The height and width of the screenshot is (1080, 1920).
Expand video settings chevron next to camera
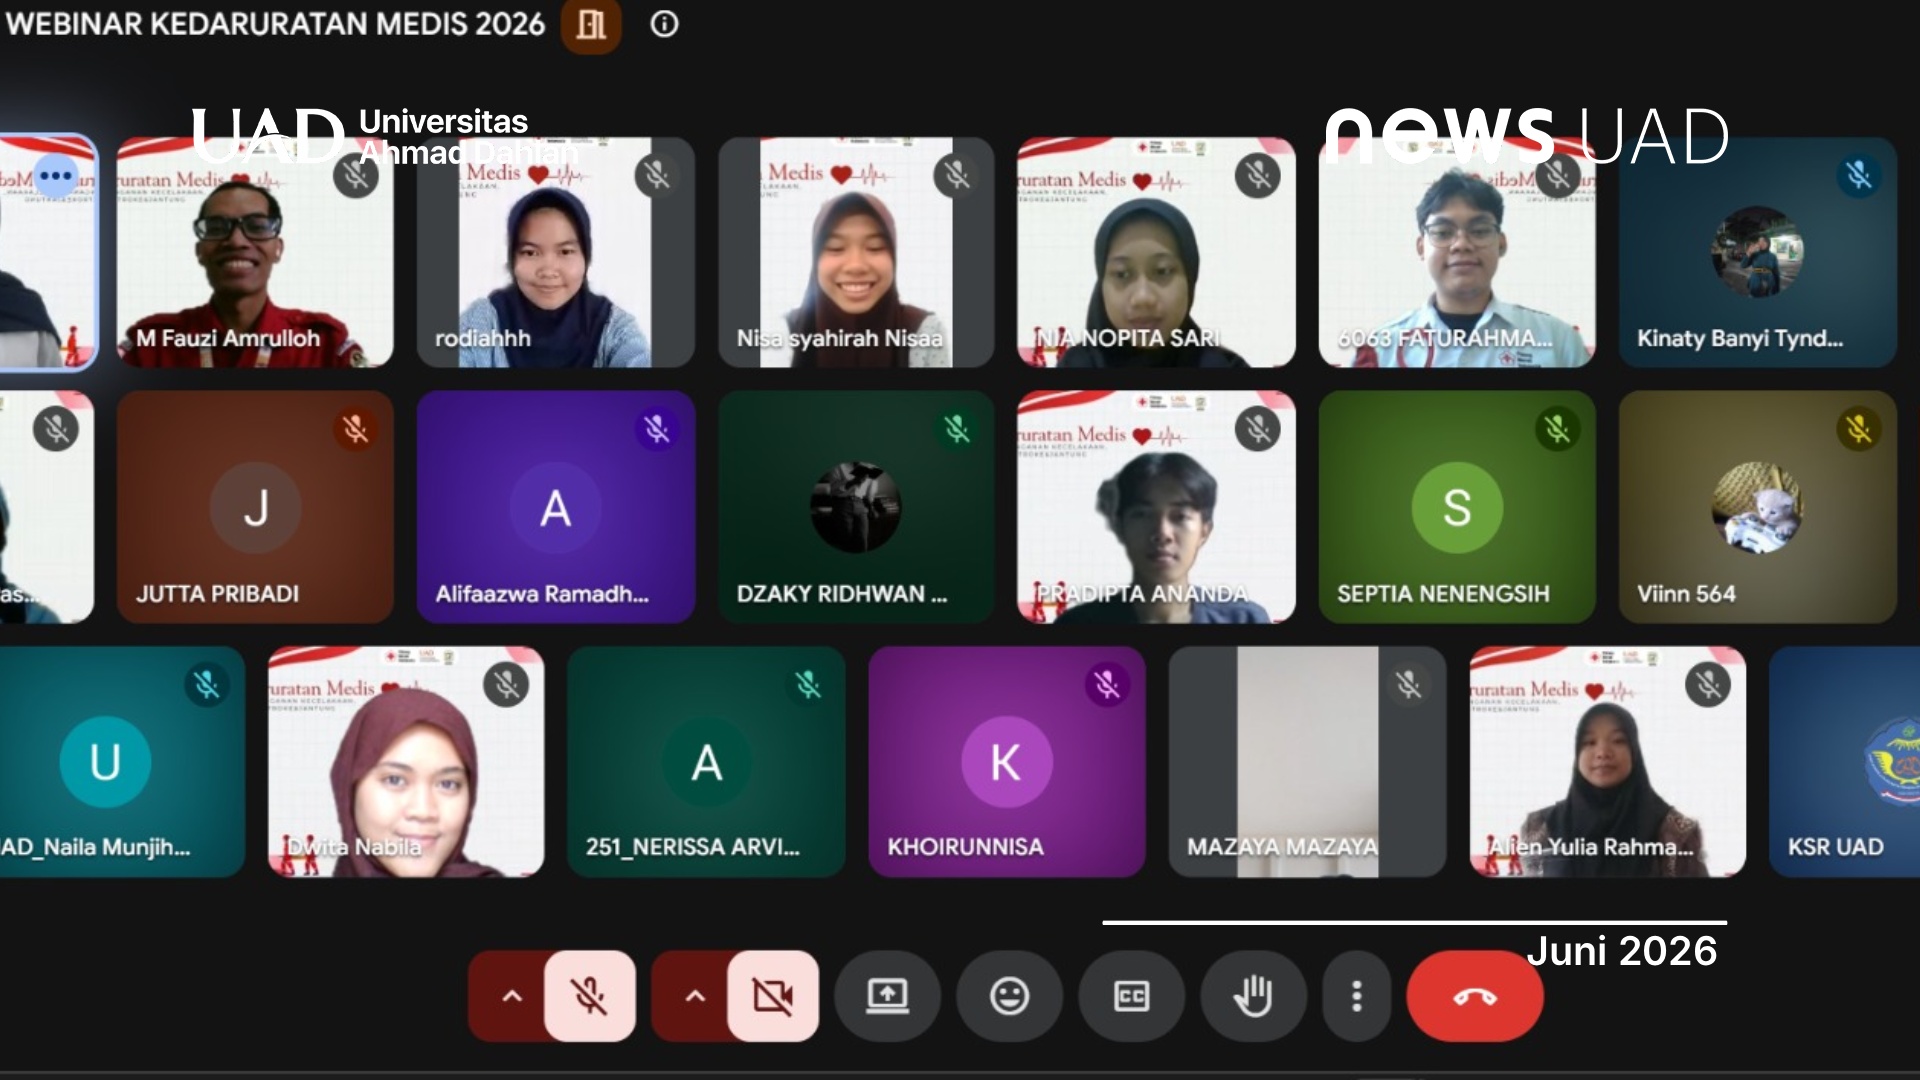click(x=695, y=996)
